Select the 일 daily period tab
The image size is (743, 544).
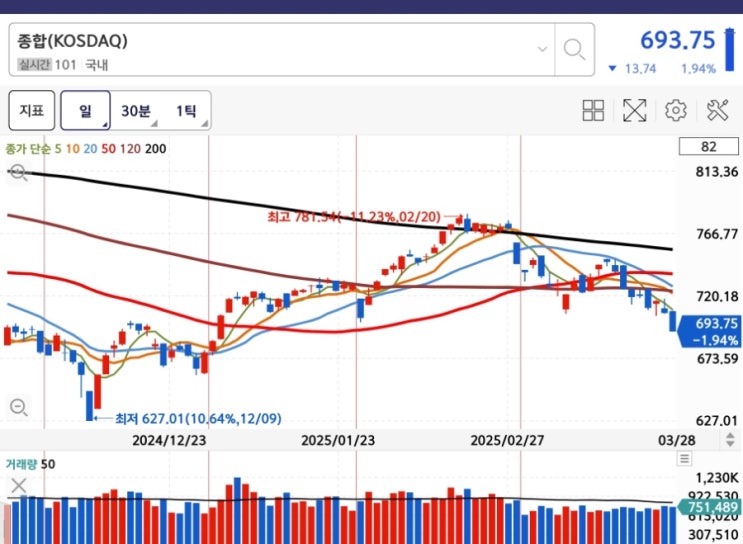coord(85,111)
